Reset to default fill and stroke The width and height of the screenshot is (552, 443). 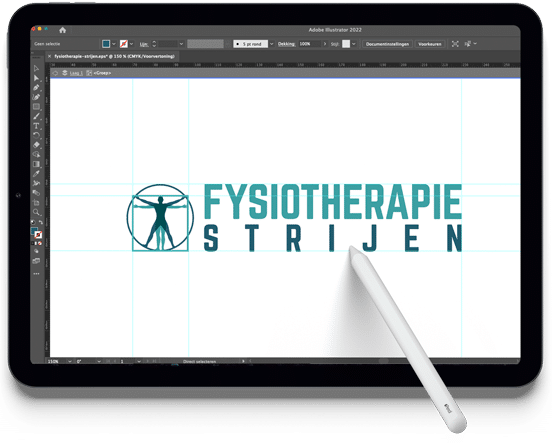(33, 222)
